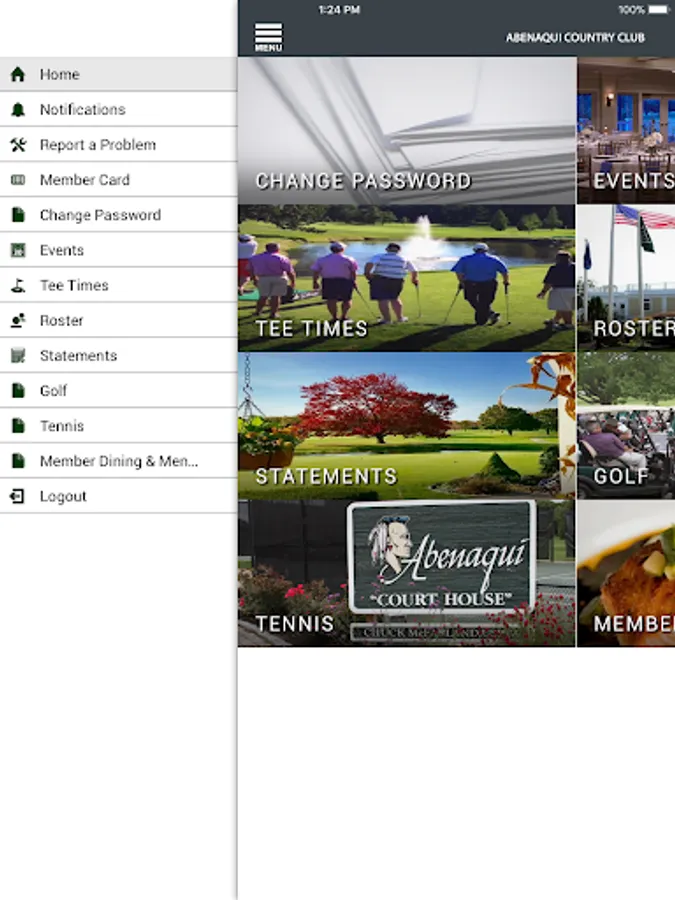Click the Report a Problem tools icon
The height and width of the screenshot is (900, 675).
coord(18,145)
